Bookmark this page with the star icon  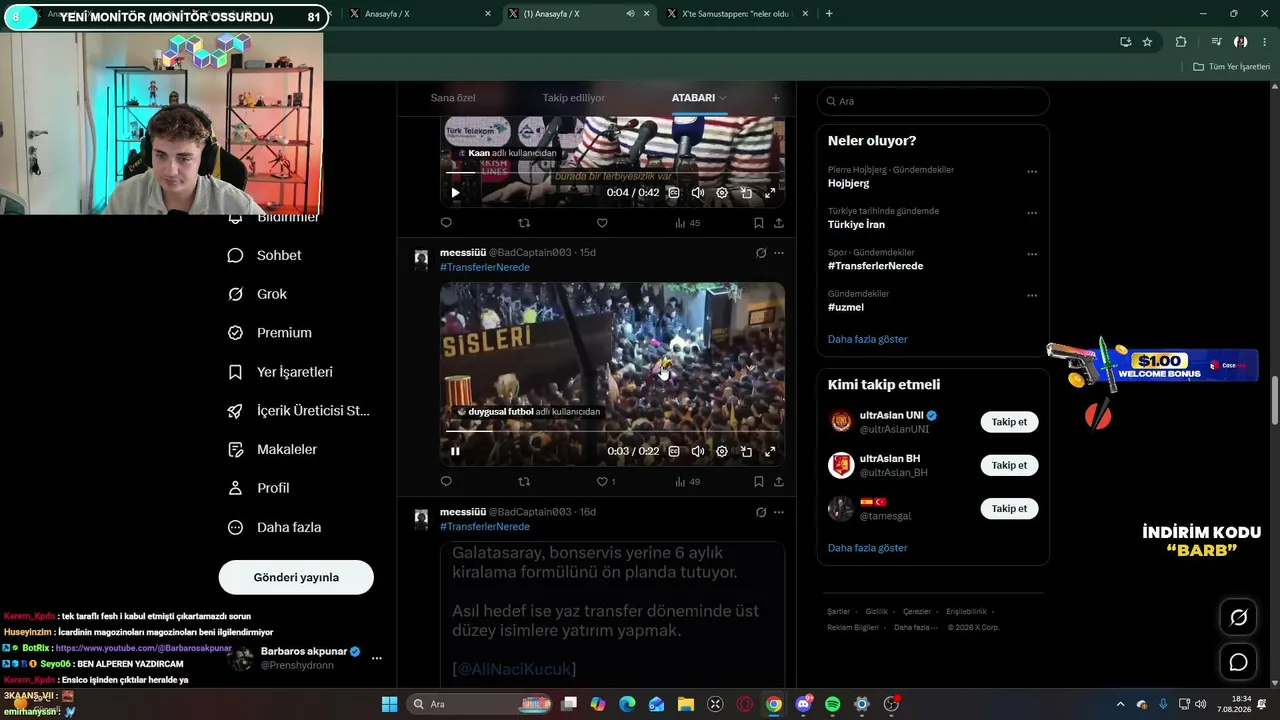pyautogui.click(x=1147, y=42)
